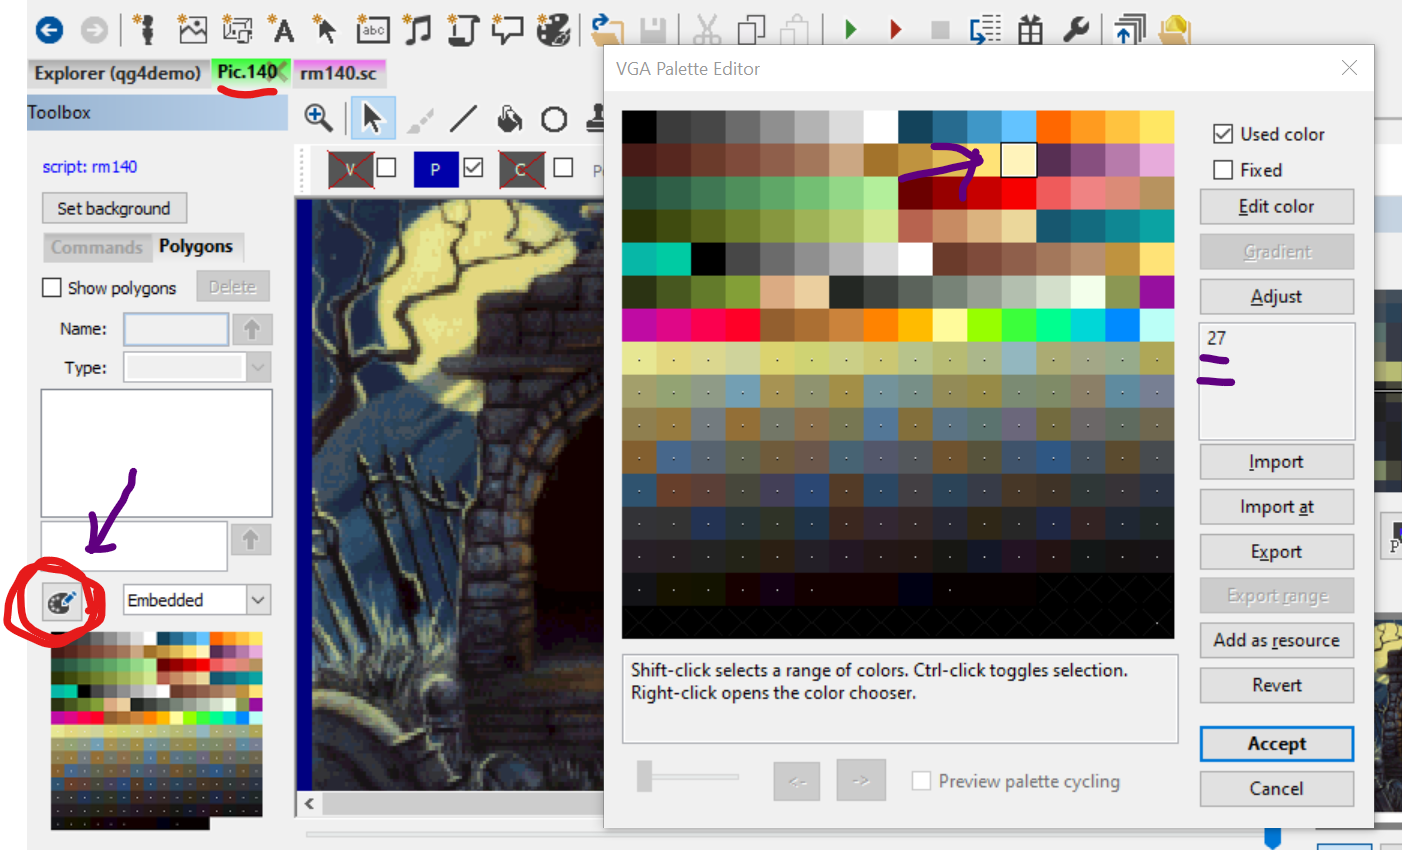This screenshot has height=850, width=1402.
Task: Open the Commands tab in Toolbox
Action: click(97, 247)
